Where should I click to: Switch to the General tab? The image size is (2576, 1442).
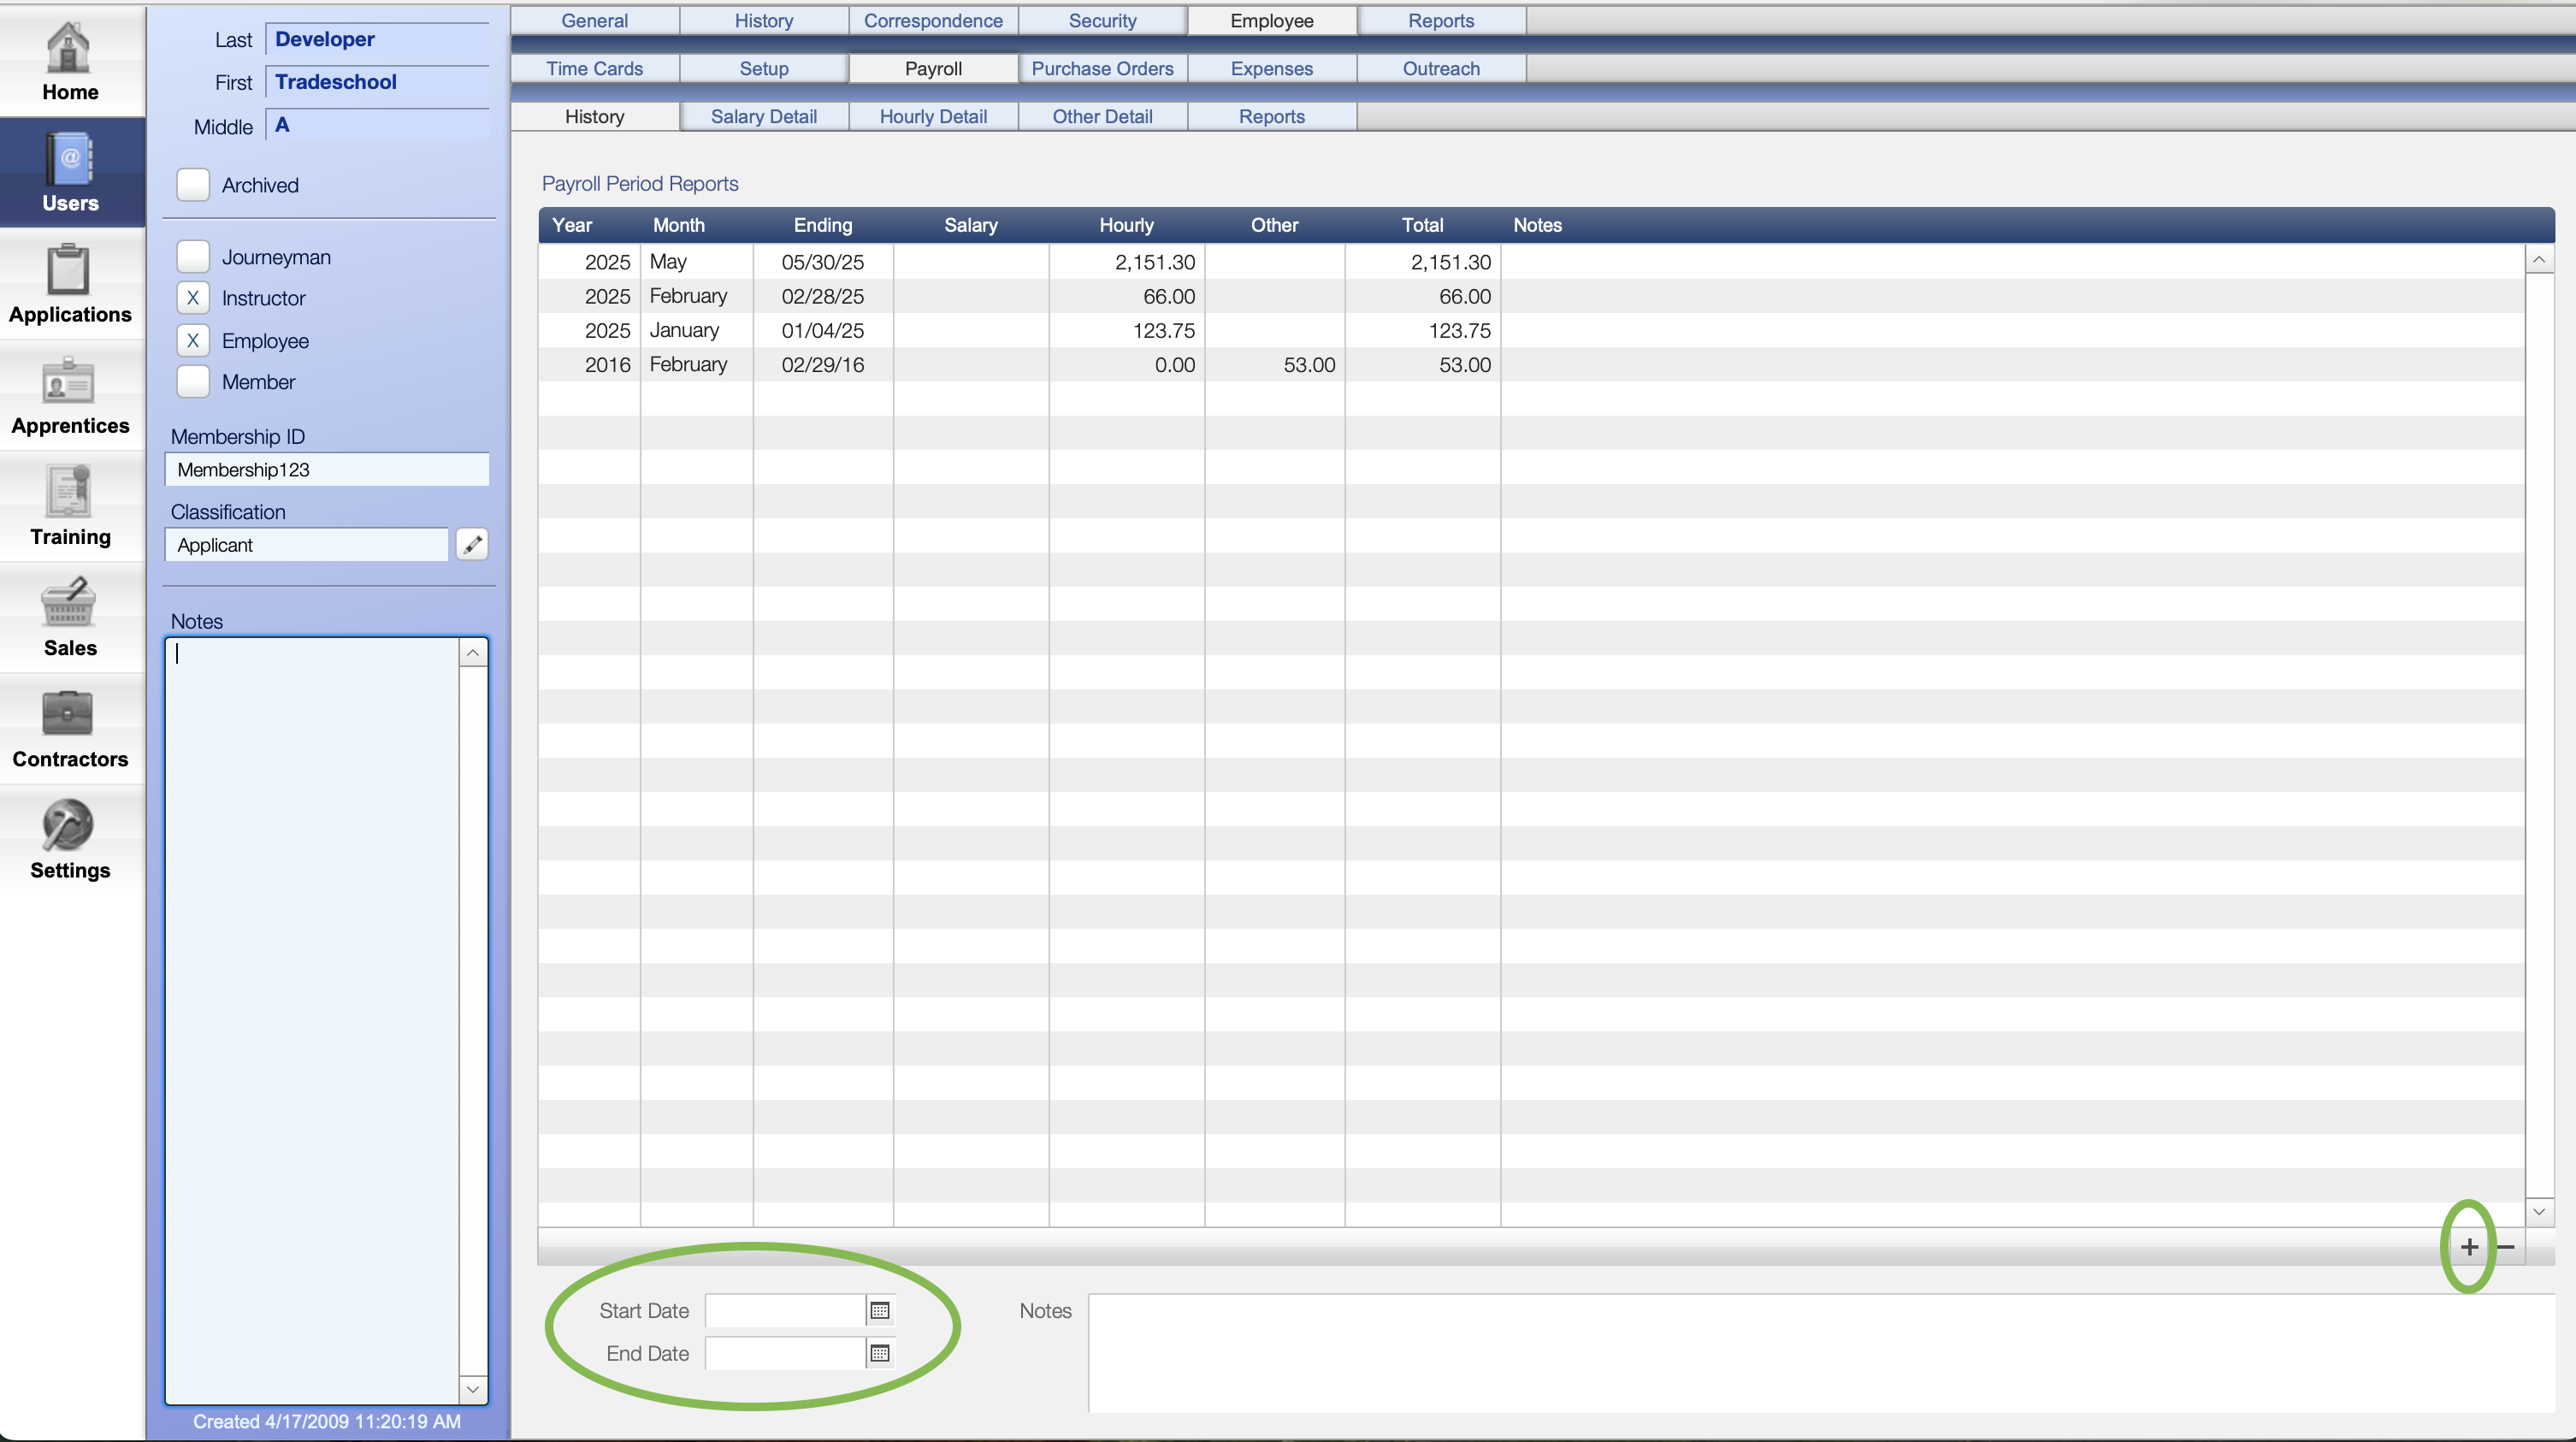pos(595,21)
